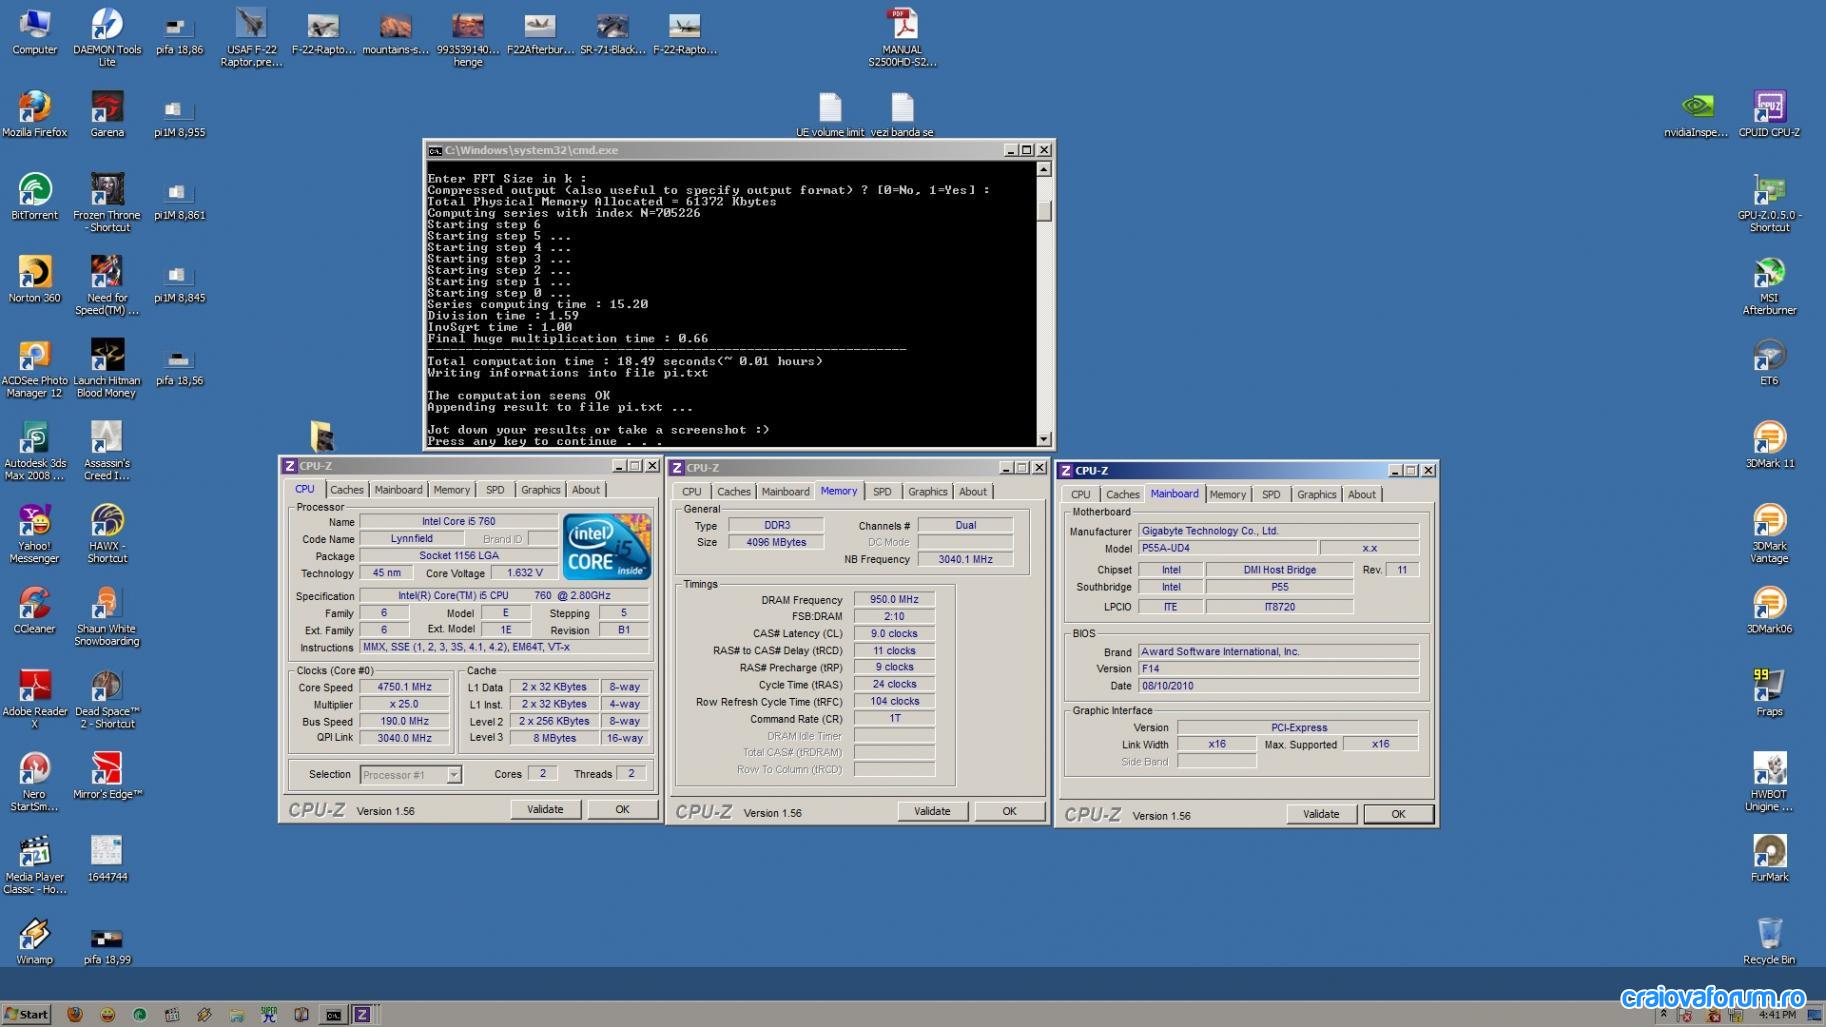The height and width of the screenshot is (1027, 1826).
Task: Open the pifa 18,99 desktop file
Action: tap(107, 947)
